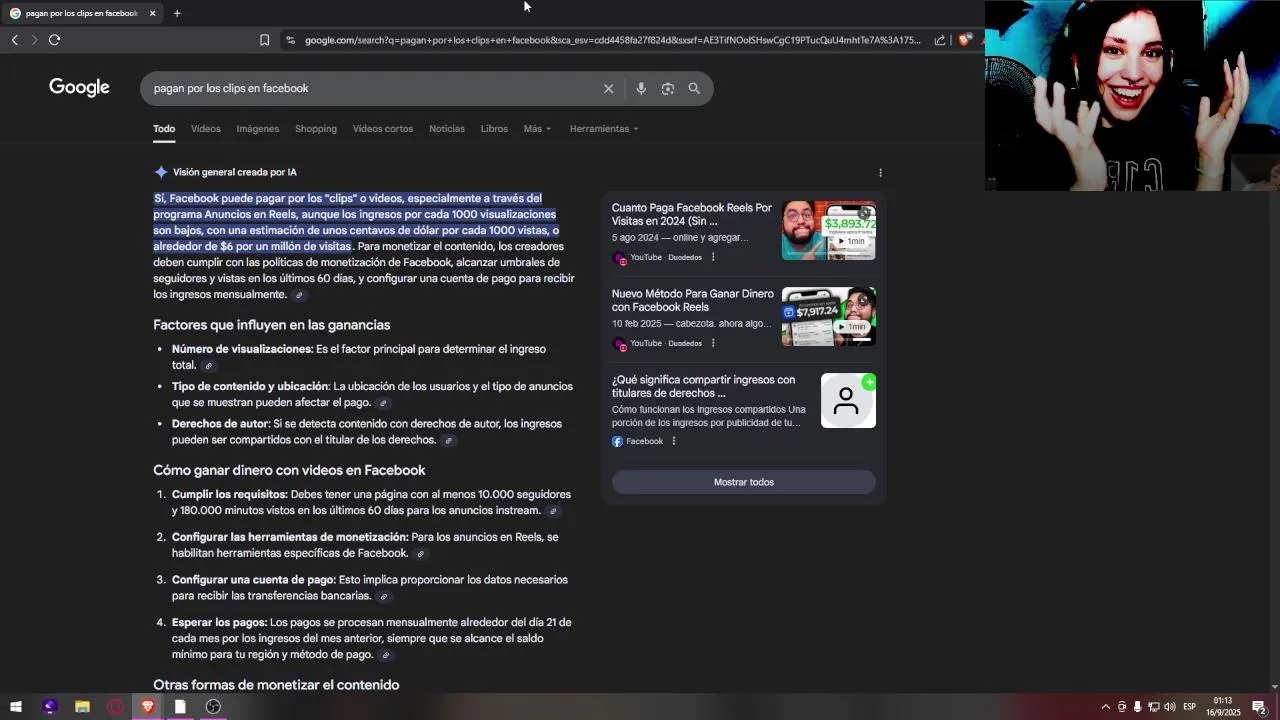Viewport: 1280px width, 720px height.
Task: Start voice search with the microphone icon
Action: point(641,88)
